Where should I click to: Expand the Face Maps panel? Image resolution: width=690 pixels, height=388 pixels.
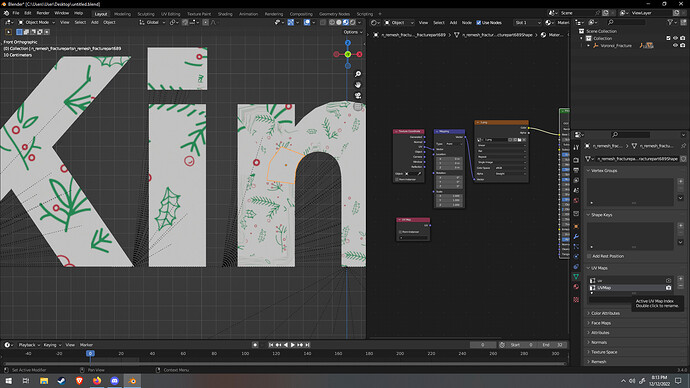click(600, 323)
